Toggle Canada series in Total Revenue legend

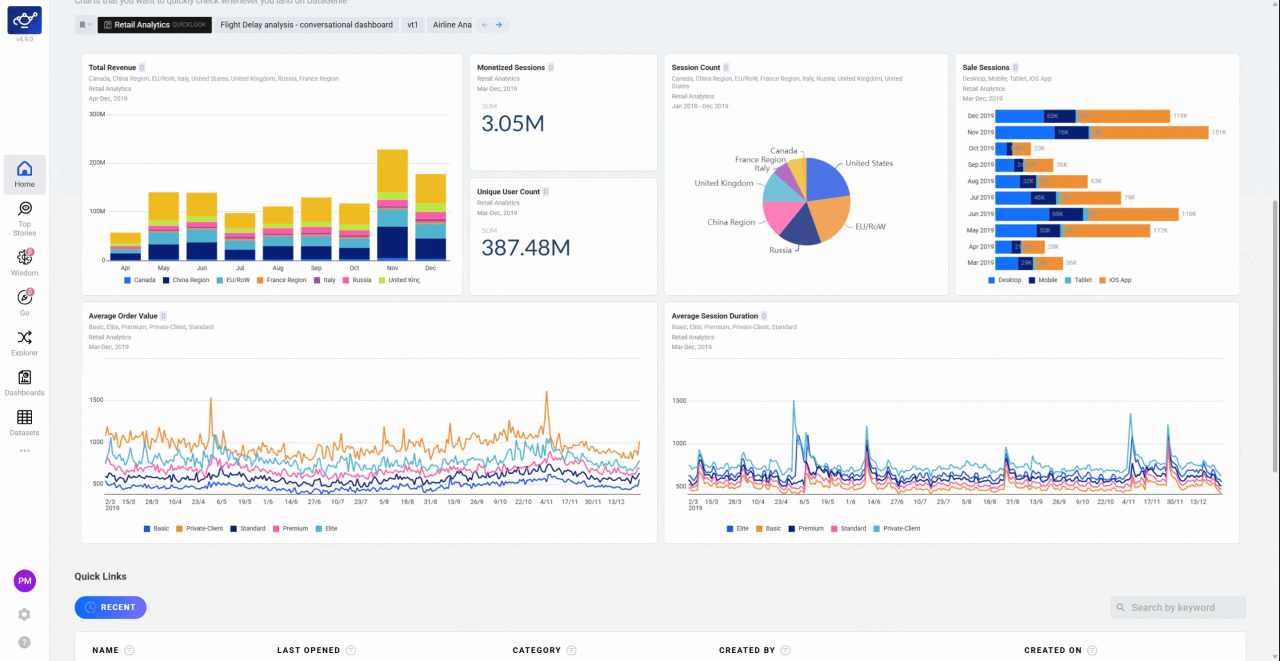(x=139, y=280)
